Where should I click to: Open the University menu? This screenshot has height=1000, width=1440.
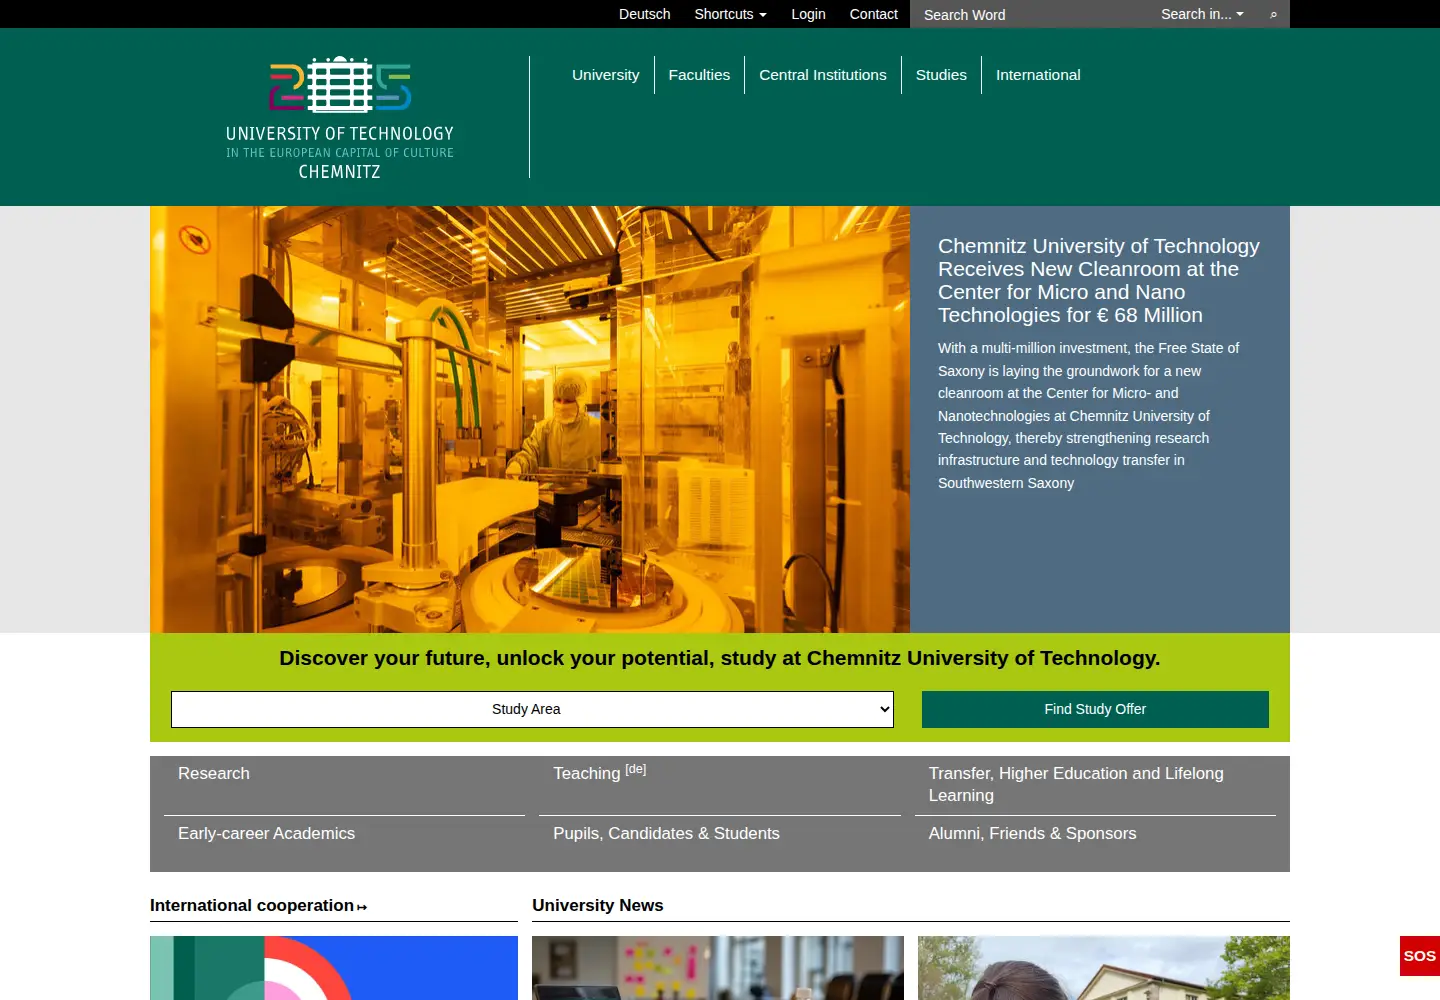pos(605,75)
